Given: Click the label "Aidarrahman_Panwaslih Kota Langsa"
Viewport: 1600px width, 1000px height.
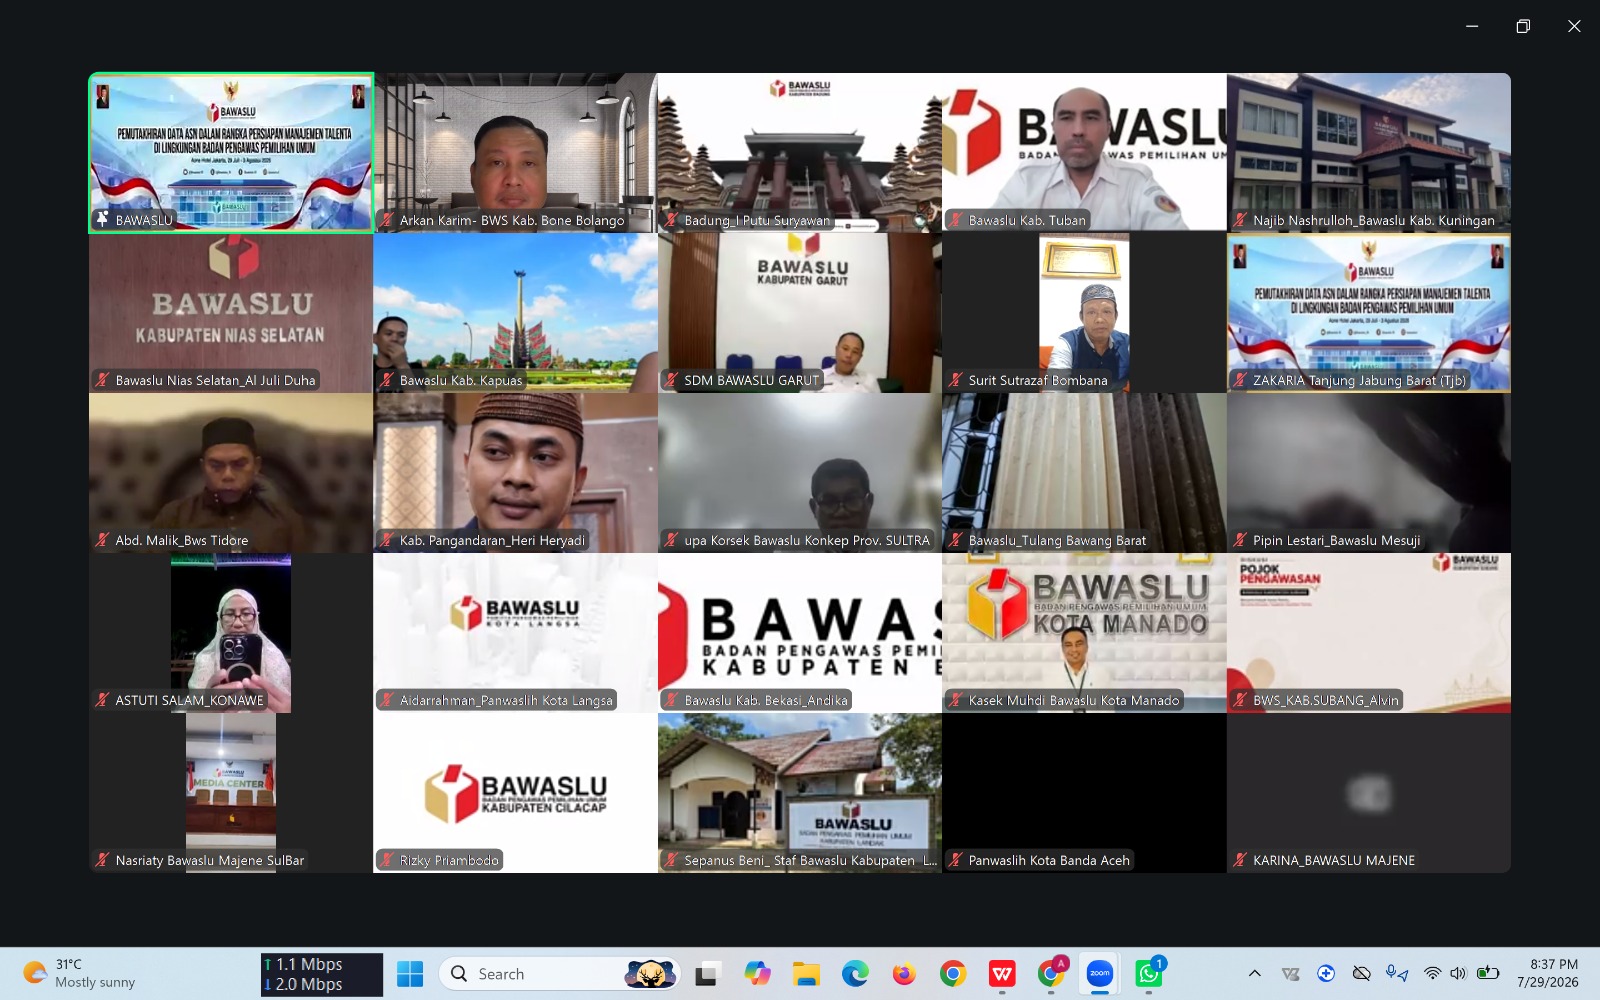Looking at the screenshot, I should [506, 700].
